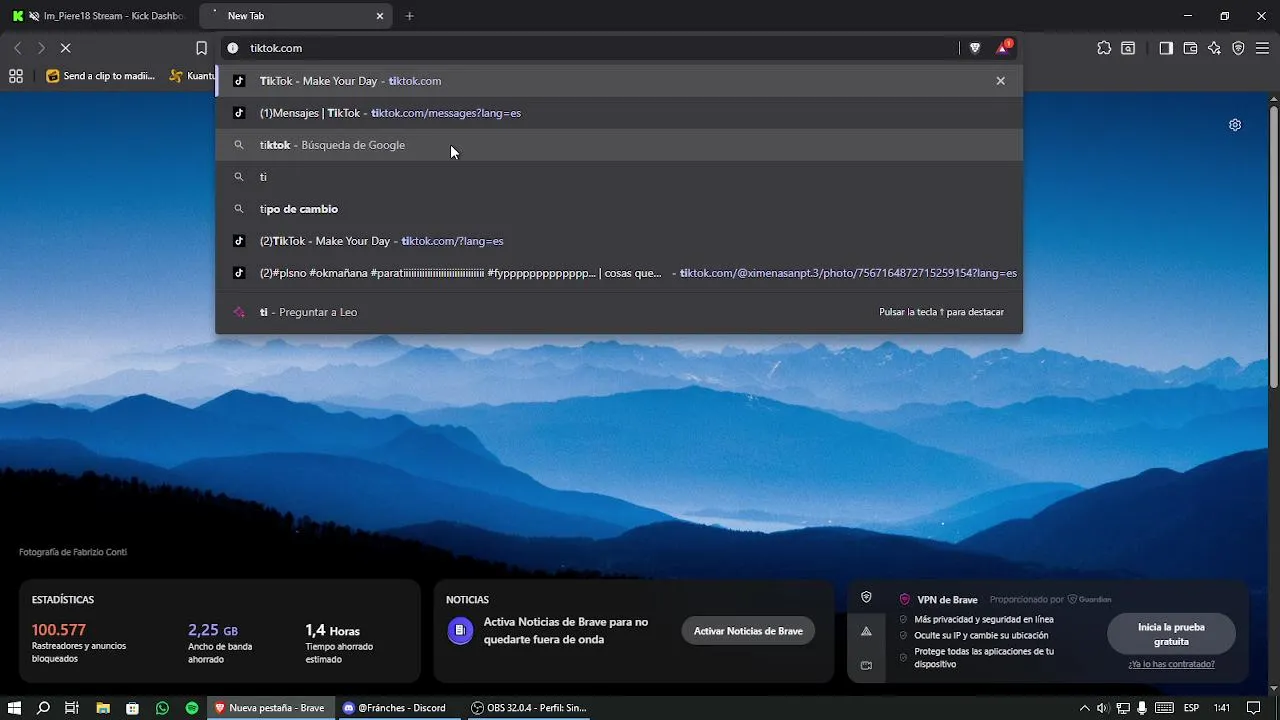Switch to OBS 32.0.4 taskbar window

(530, 708)
